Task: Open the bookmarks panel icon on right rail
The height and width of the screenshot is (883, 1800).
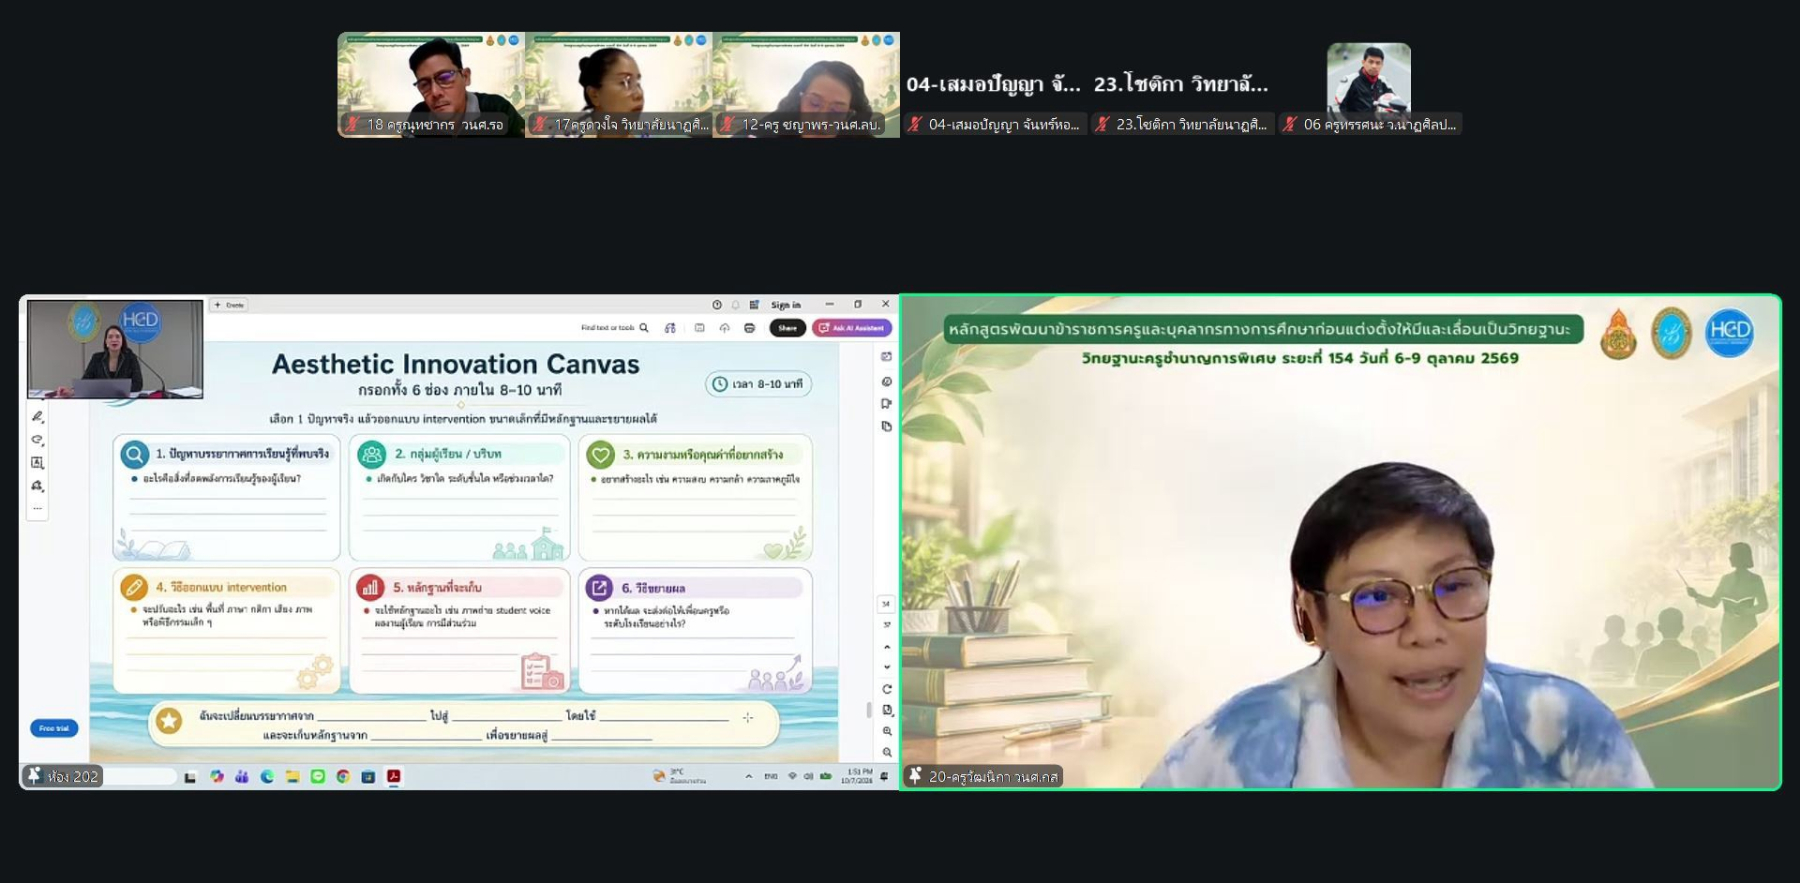Action: click(886, 404)
